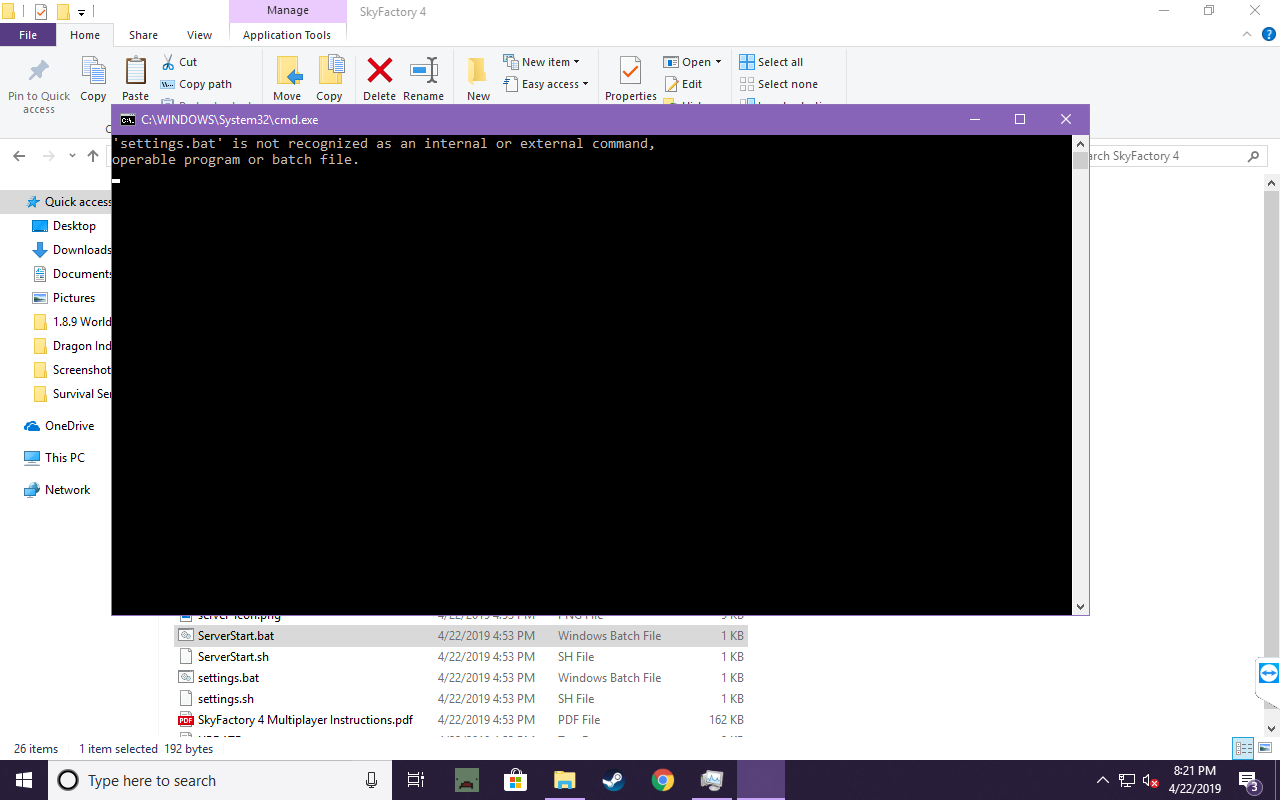Click the Copy path icon in the ribbon
Viewport: 1280px width, 800px height.
pyautogui.click(x=167, y=84)
